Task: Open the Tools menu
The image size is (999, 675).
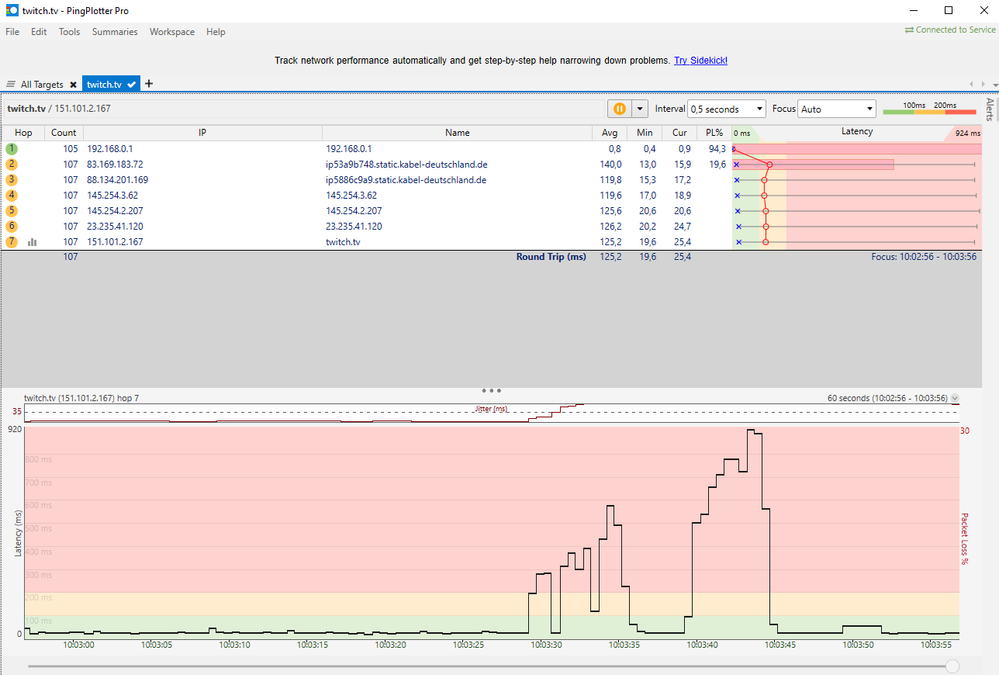Action: [69, 32]
